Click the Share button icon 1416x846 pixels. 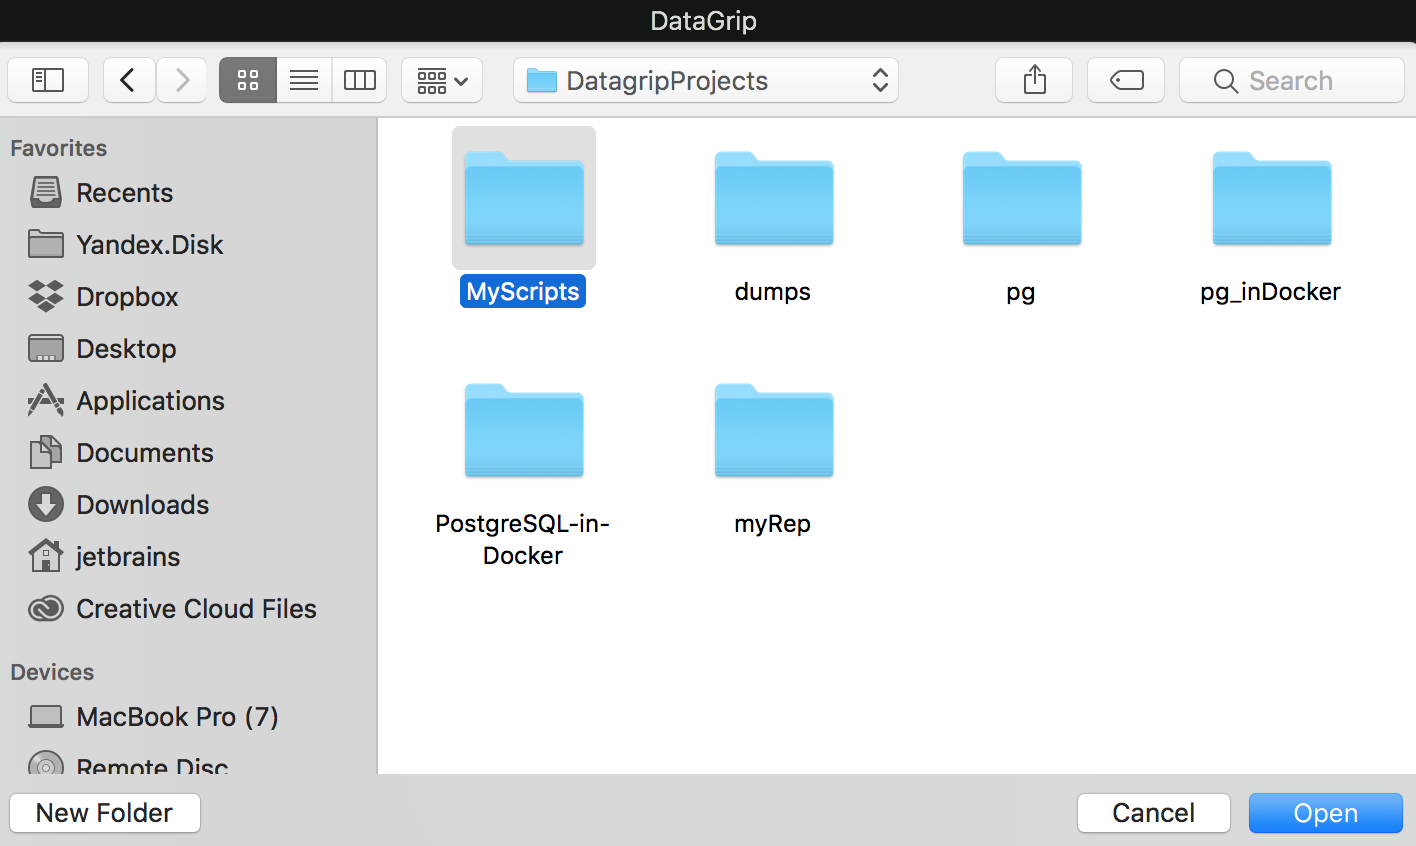[1034, 80]
